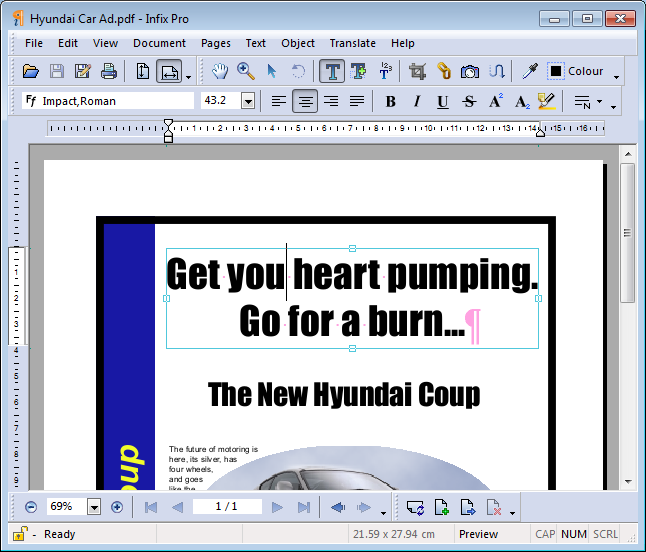646x552 pixels.
Task: Activate the Text edit tool
Action: point(332,71)
